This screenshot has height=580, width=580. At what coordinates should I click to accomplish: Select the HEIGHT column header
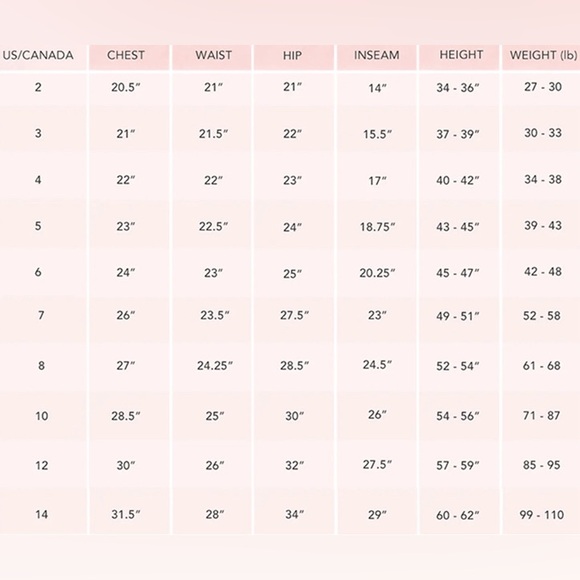(x=461, y=55)
